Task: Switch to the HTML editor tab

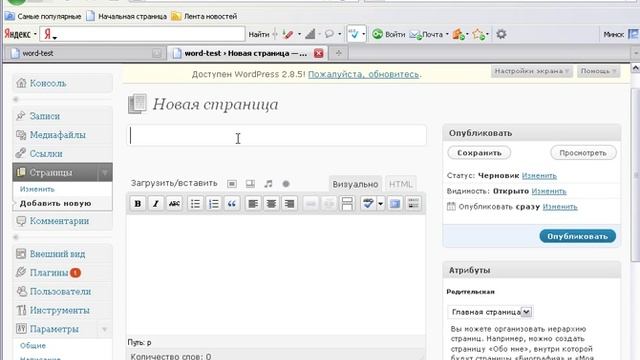Action: coord(400,184)
